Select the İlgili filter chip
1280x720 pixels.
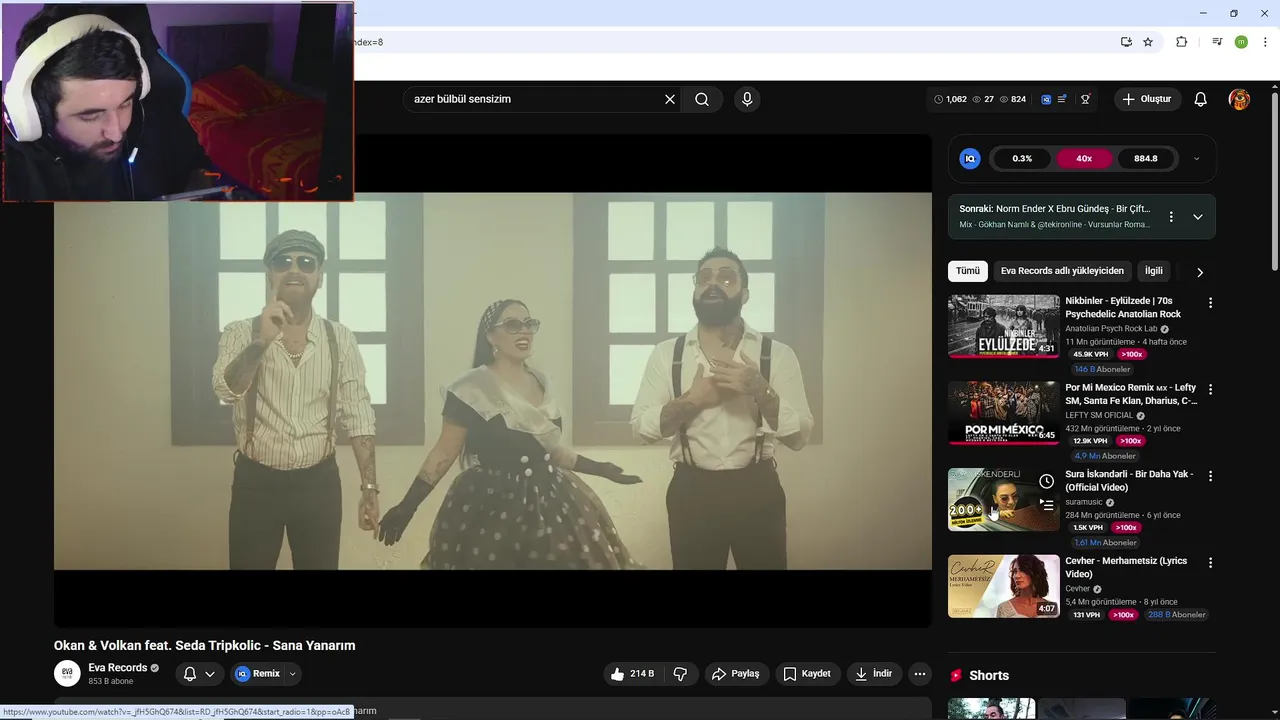1154,271
